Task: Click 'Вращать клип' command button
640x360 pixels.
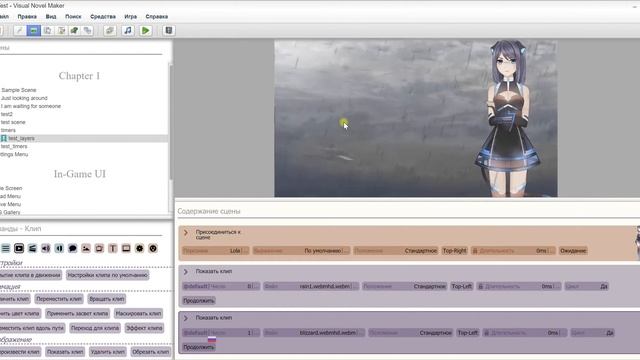Action: (x=107, y=299)
